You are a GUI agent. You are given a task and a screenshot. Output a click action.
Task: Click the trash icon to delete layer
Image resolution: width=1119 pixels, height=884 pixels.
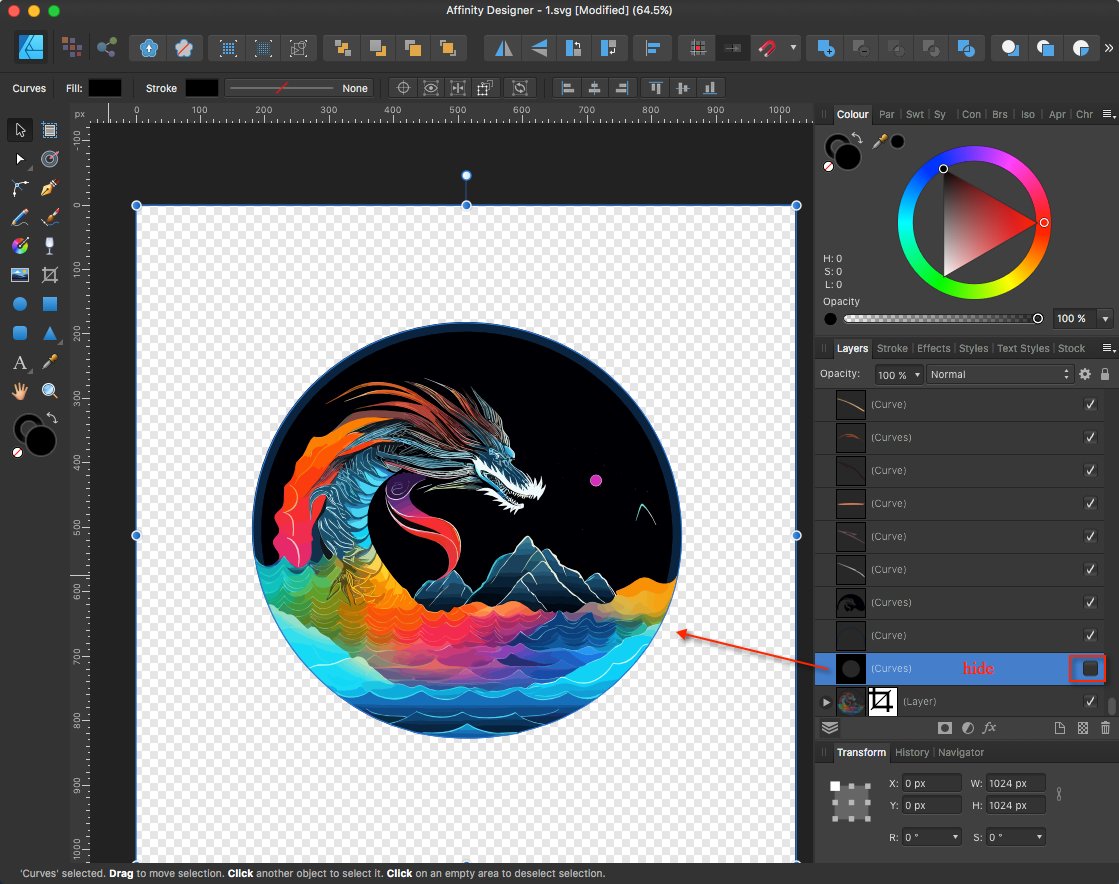1105,728
